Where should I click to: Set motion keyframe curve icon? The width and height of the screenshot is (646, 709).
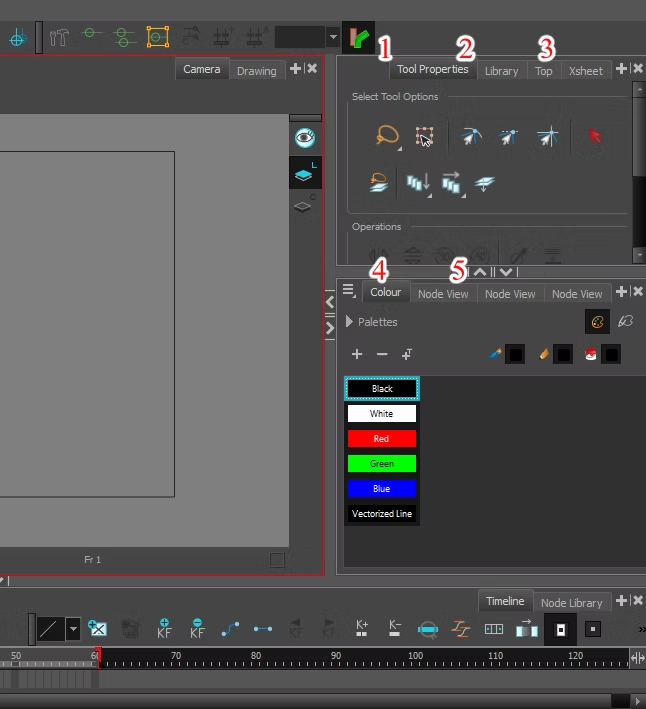[230, 629]
